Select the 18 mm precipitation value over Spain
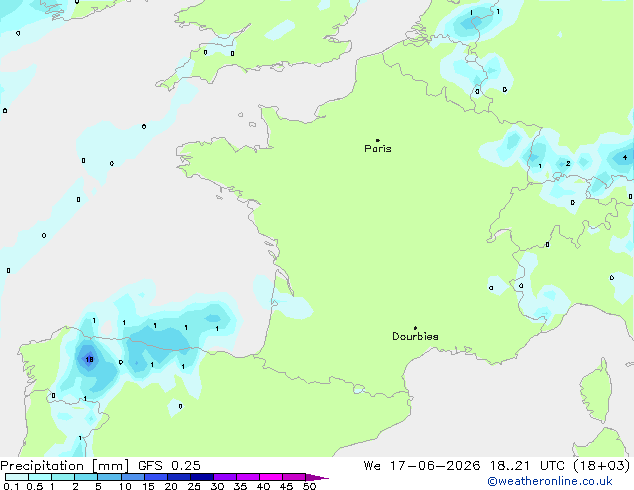Image resolution: width=634 pixels, height=490 pixels. pos(89,359)
